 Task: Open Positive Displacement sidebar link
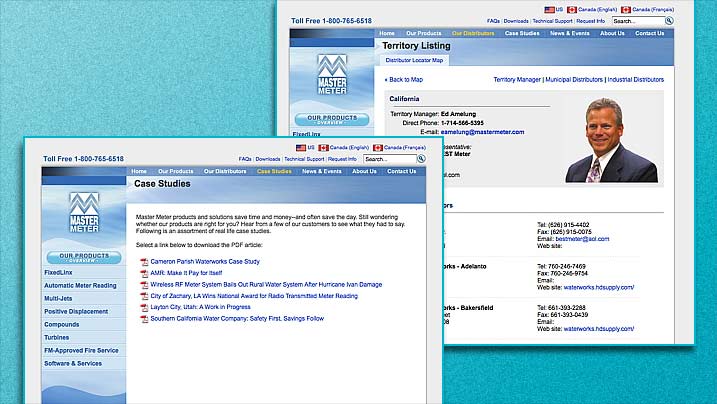pyautogui.click(x=76, y=312)
